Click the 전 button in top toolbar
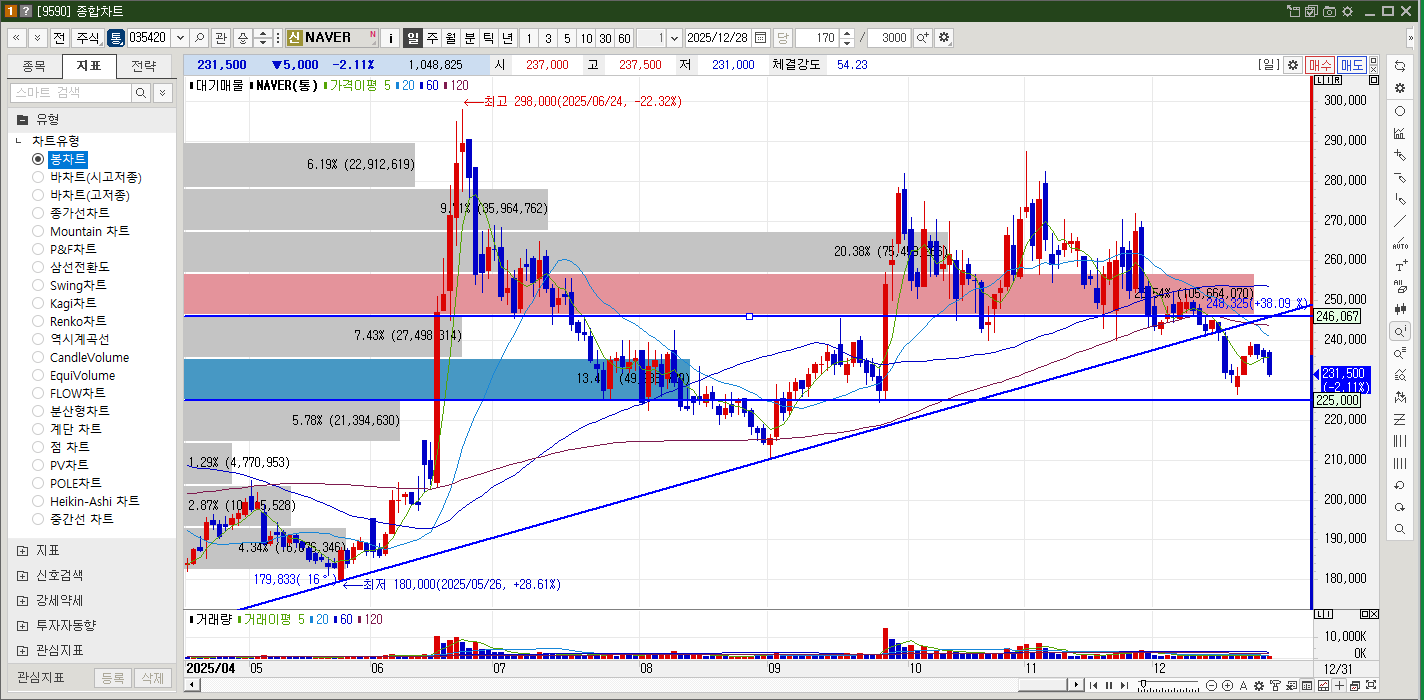The image size is (1424, 700). tap(59, 38)
